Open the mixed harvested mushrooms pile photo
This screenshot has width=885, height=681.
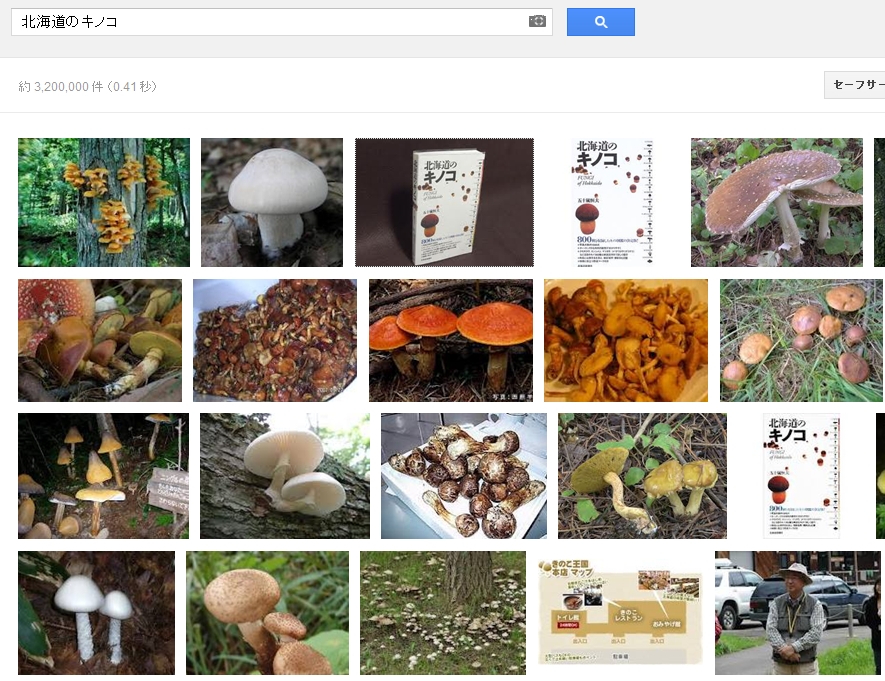pos(100,340)
